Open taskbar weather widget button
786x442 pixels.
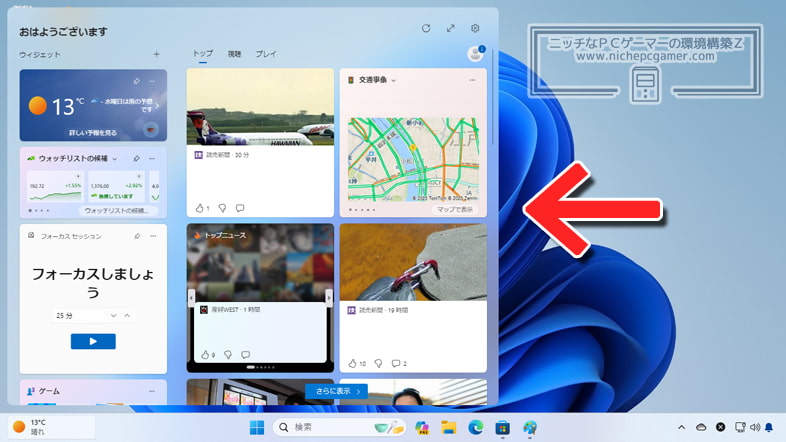(52, 427)
